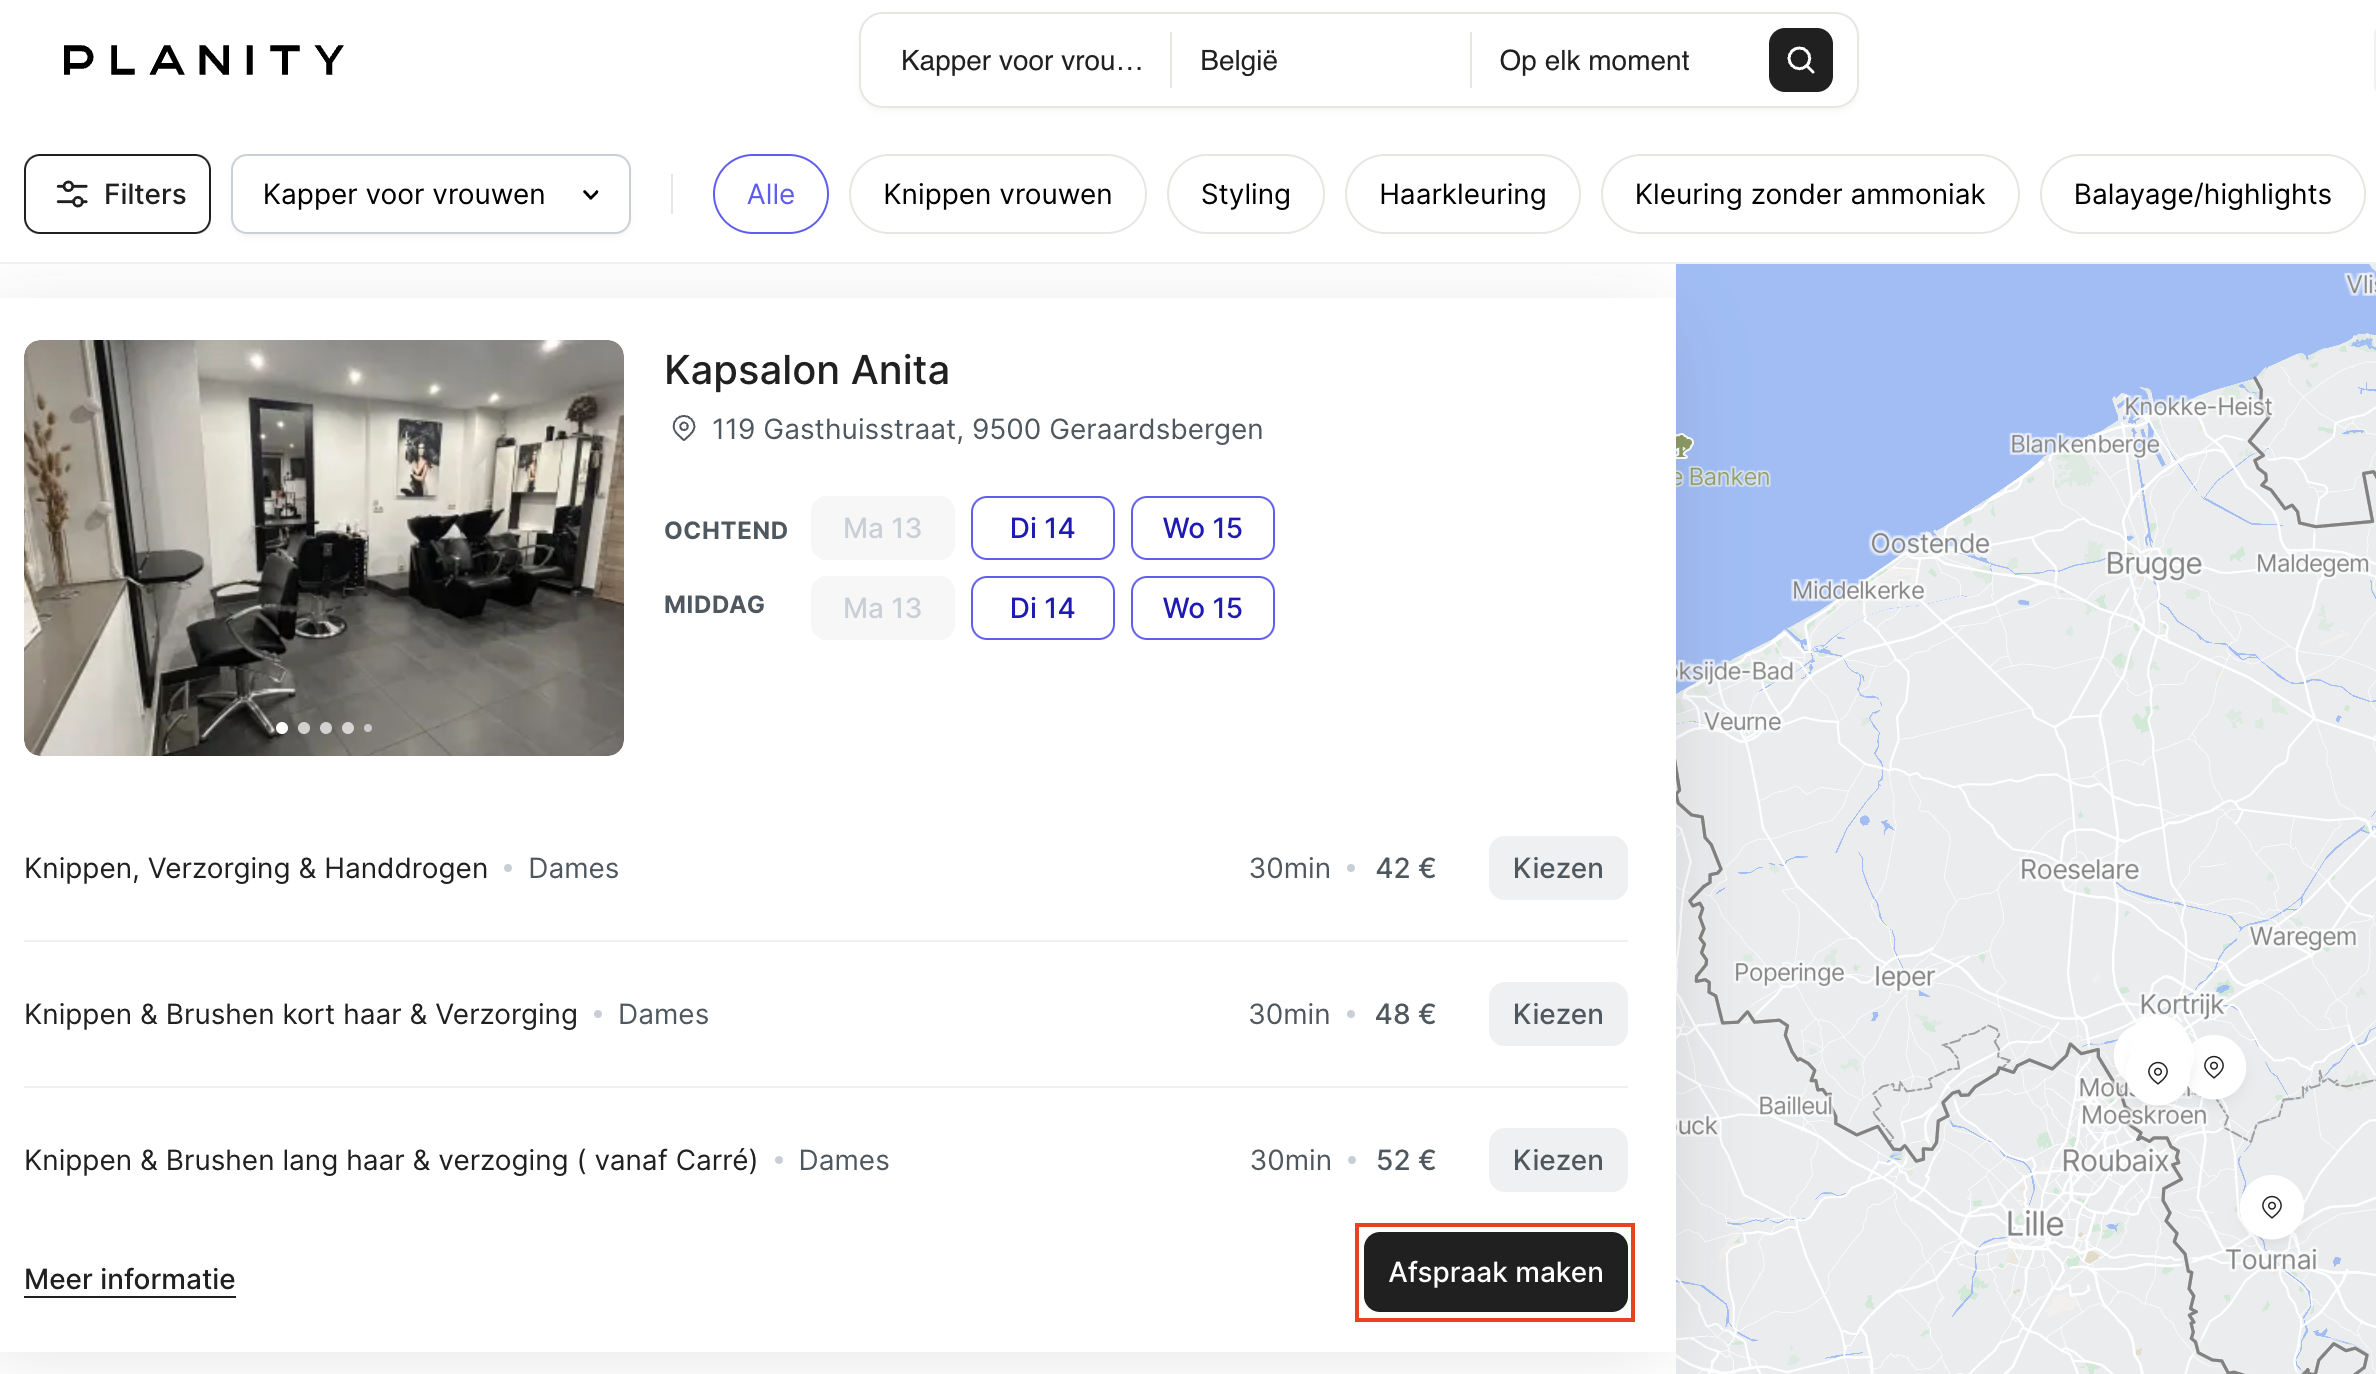Click the 119 Gasthuisstraat address text

click(987, 429)
